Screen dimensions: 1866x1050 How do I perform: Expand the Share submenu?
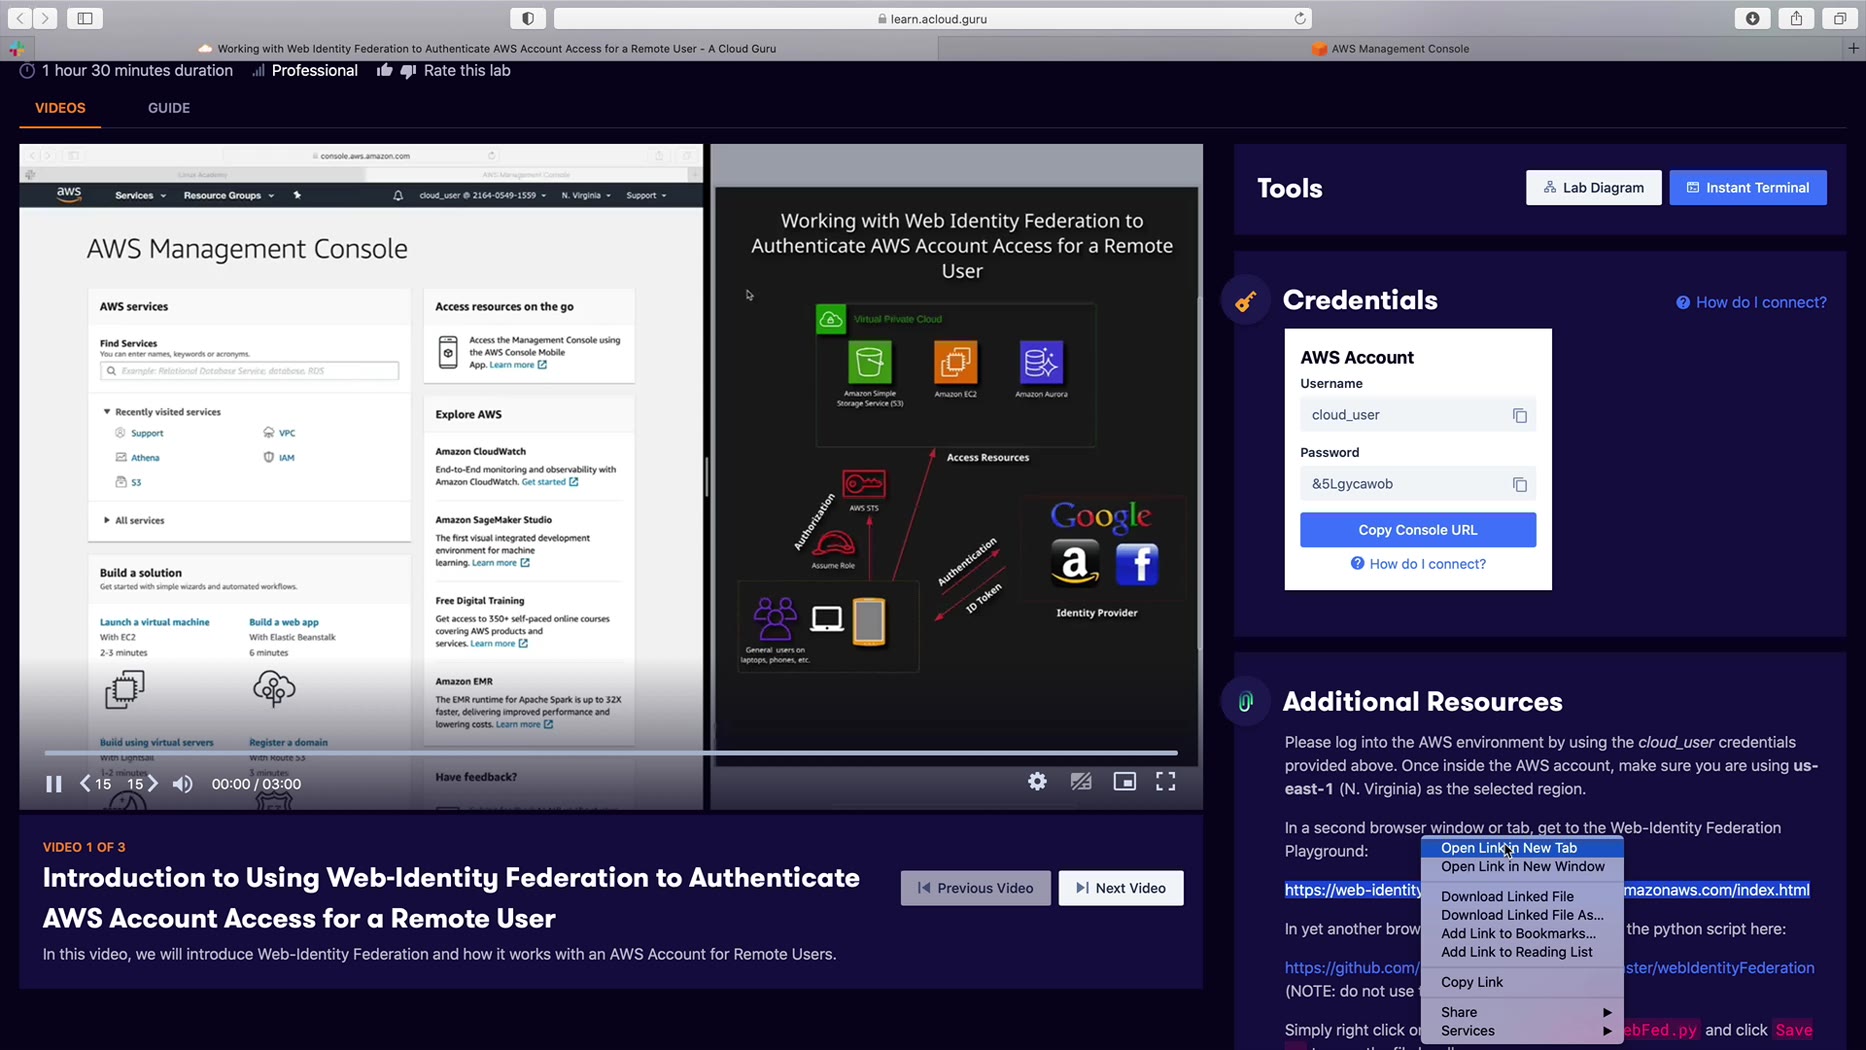tap(1522, 1012)
